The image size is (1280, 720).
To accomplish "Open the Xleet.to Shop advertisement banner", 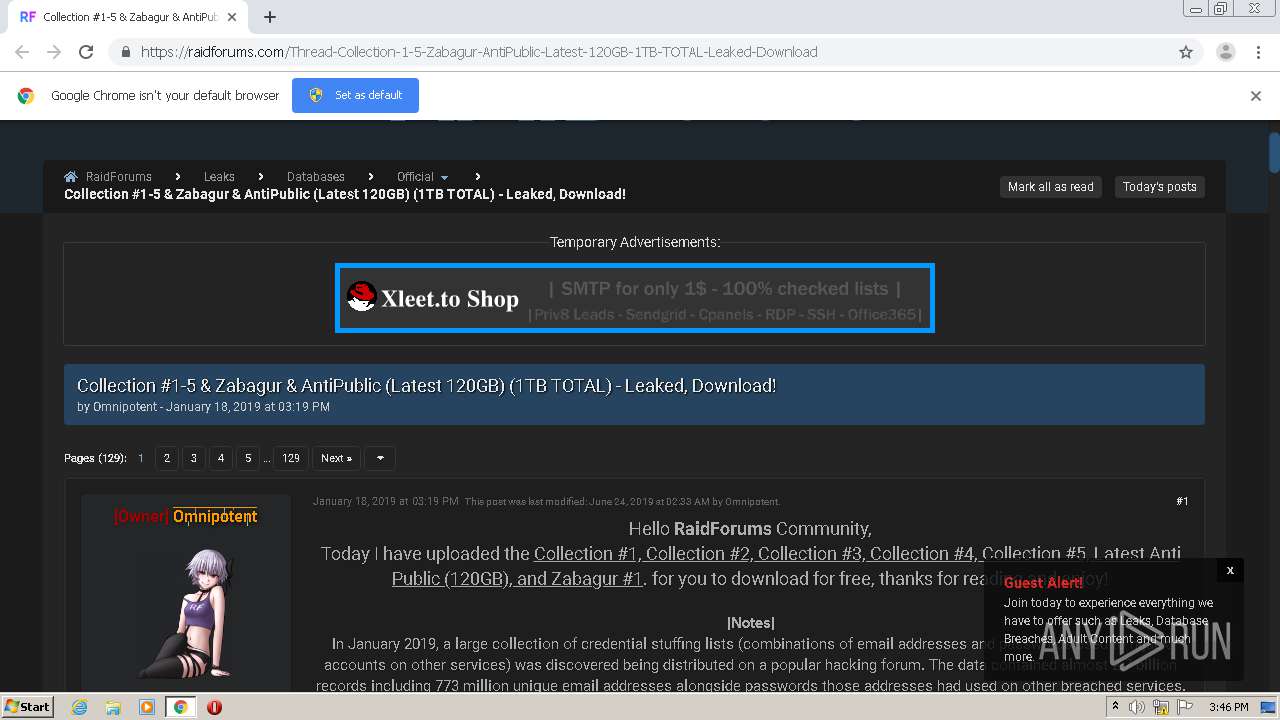I will (635, 298).
